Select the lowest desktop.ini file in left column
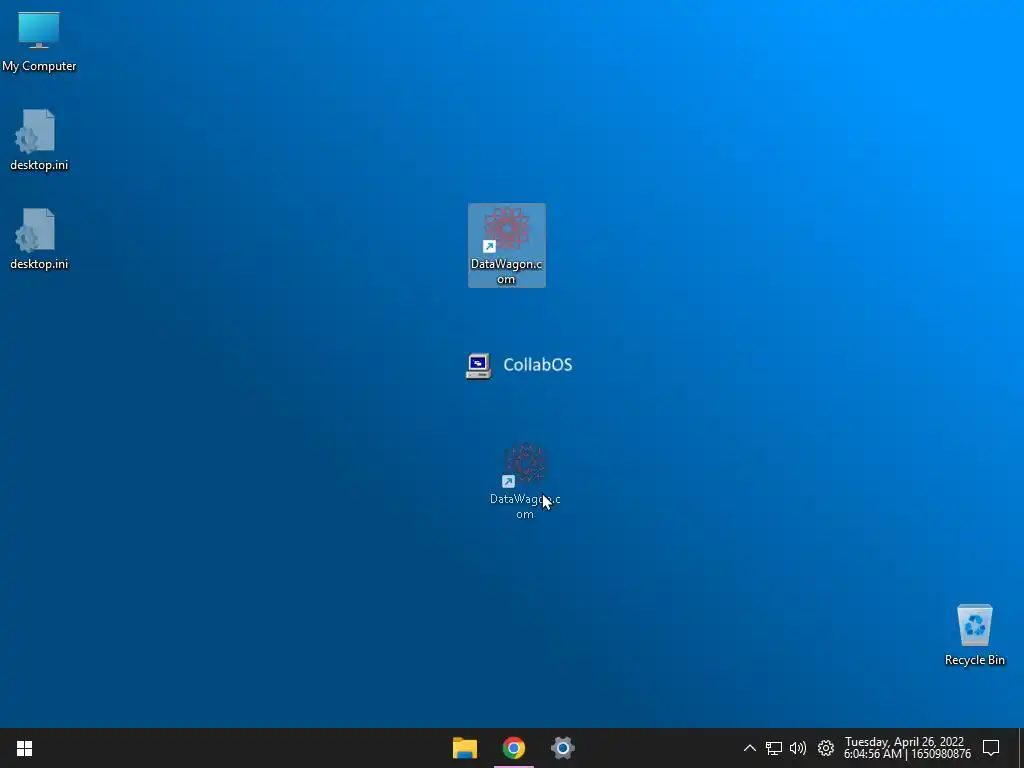The width and height of the screenshot is (1024, 768). pos(39,239)
